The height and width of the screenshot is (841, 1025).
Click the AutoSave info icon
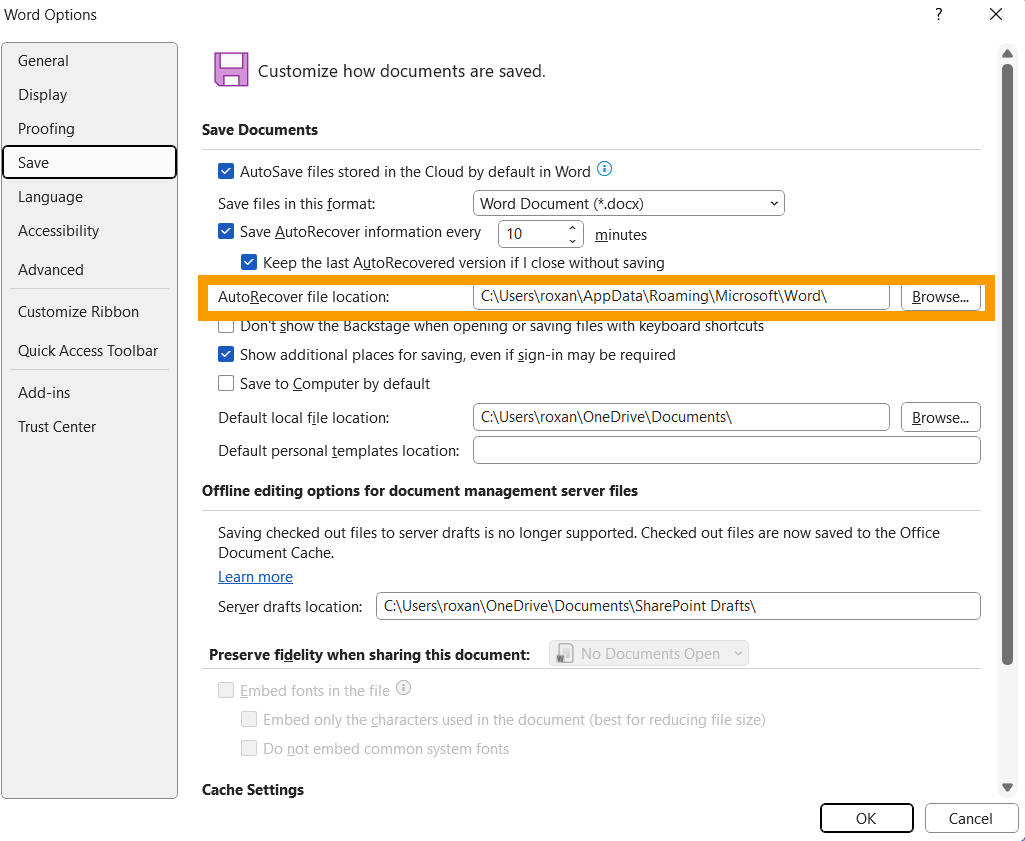click(x=604, y=170)
